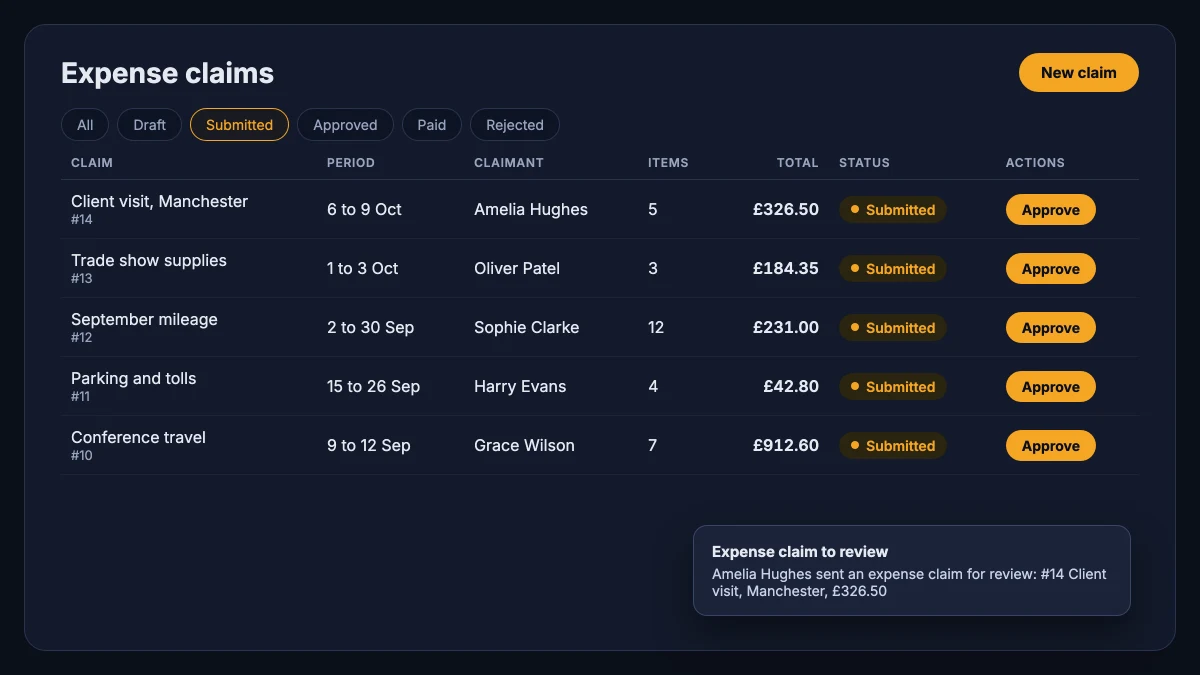Click the Expense claims page heading
This screenshot has height=675, width=1200.
(167, 73)
